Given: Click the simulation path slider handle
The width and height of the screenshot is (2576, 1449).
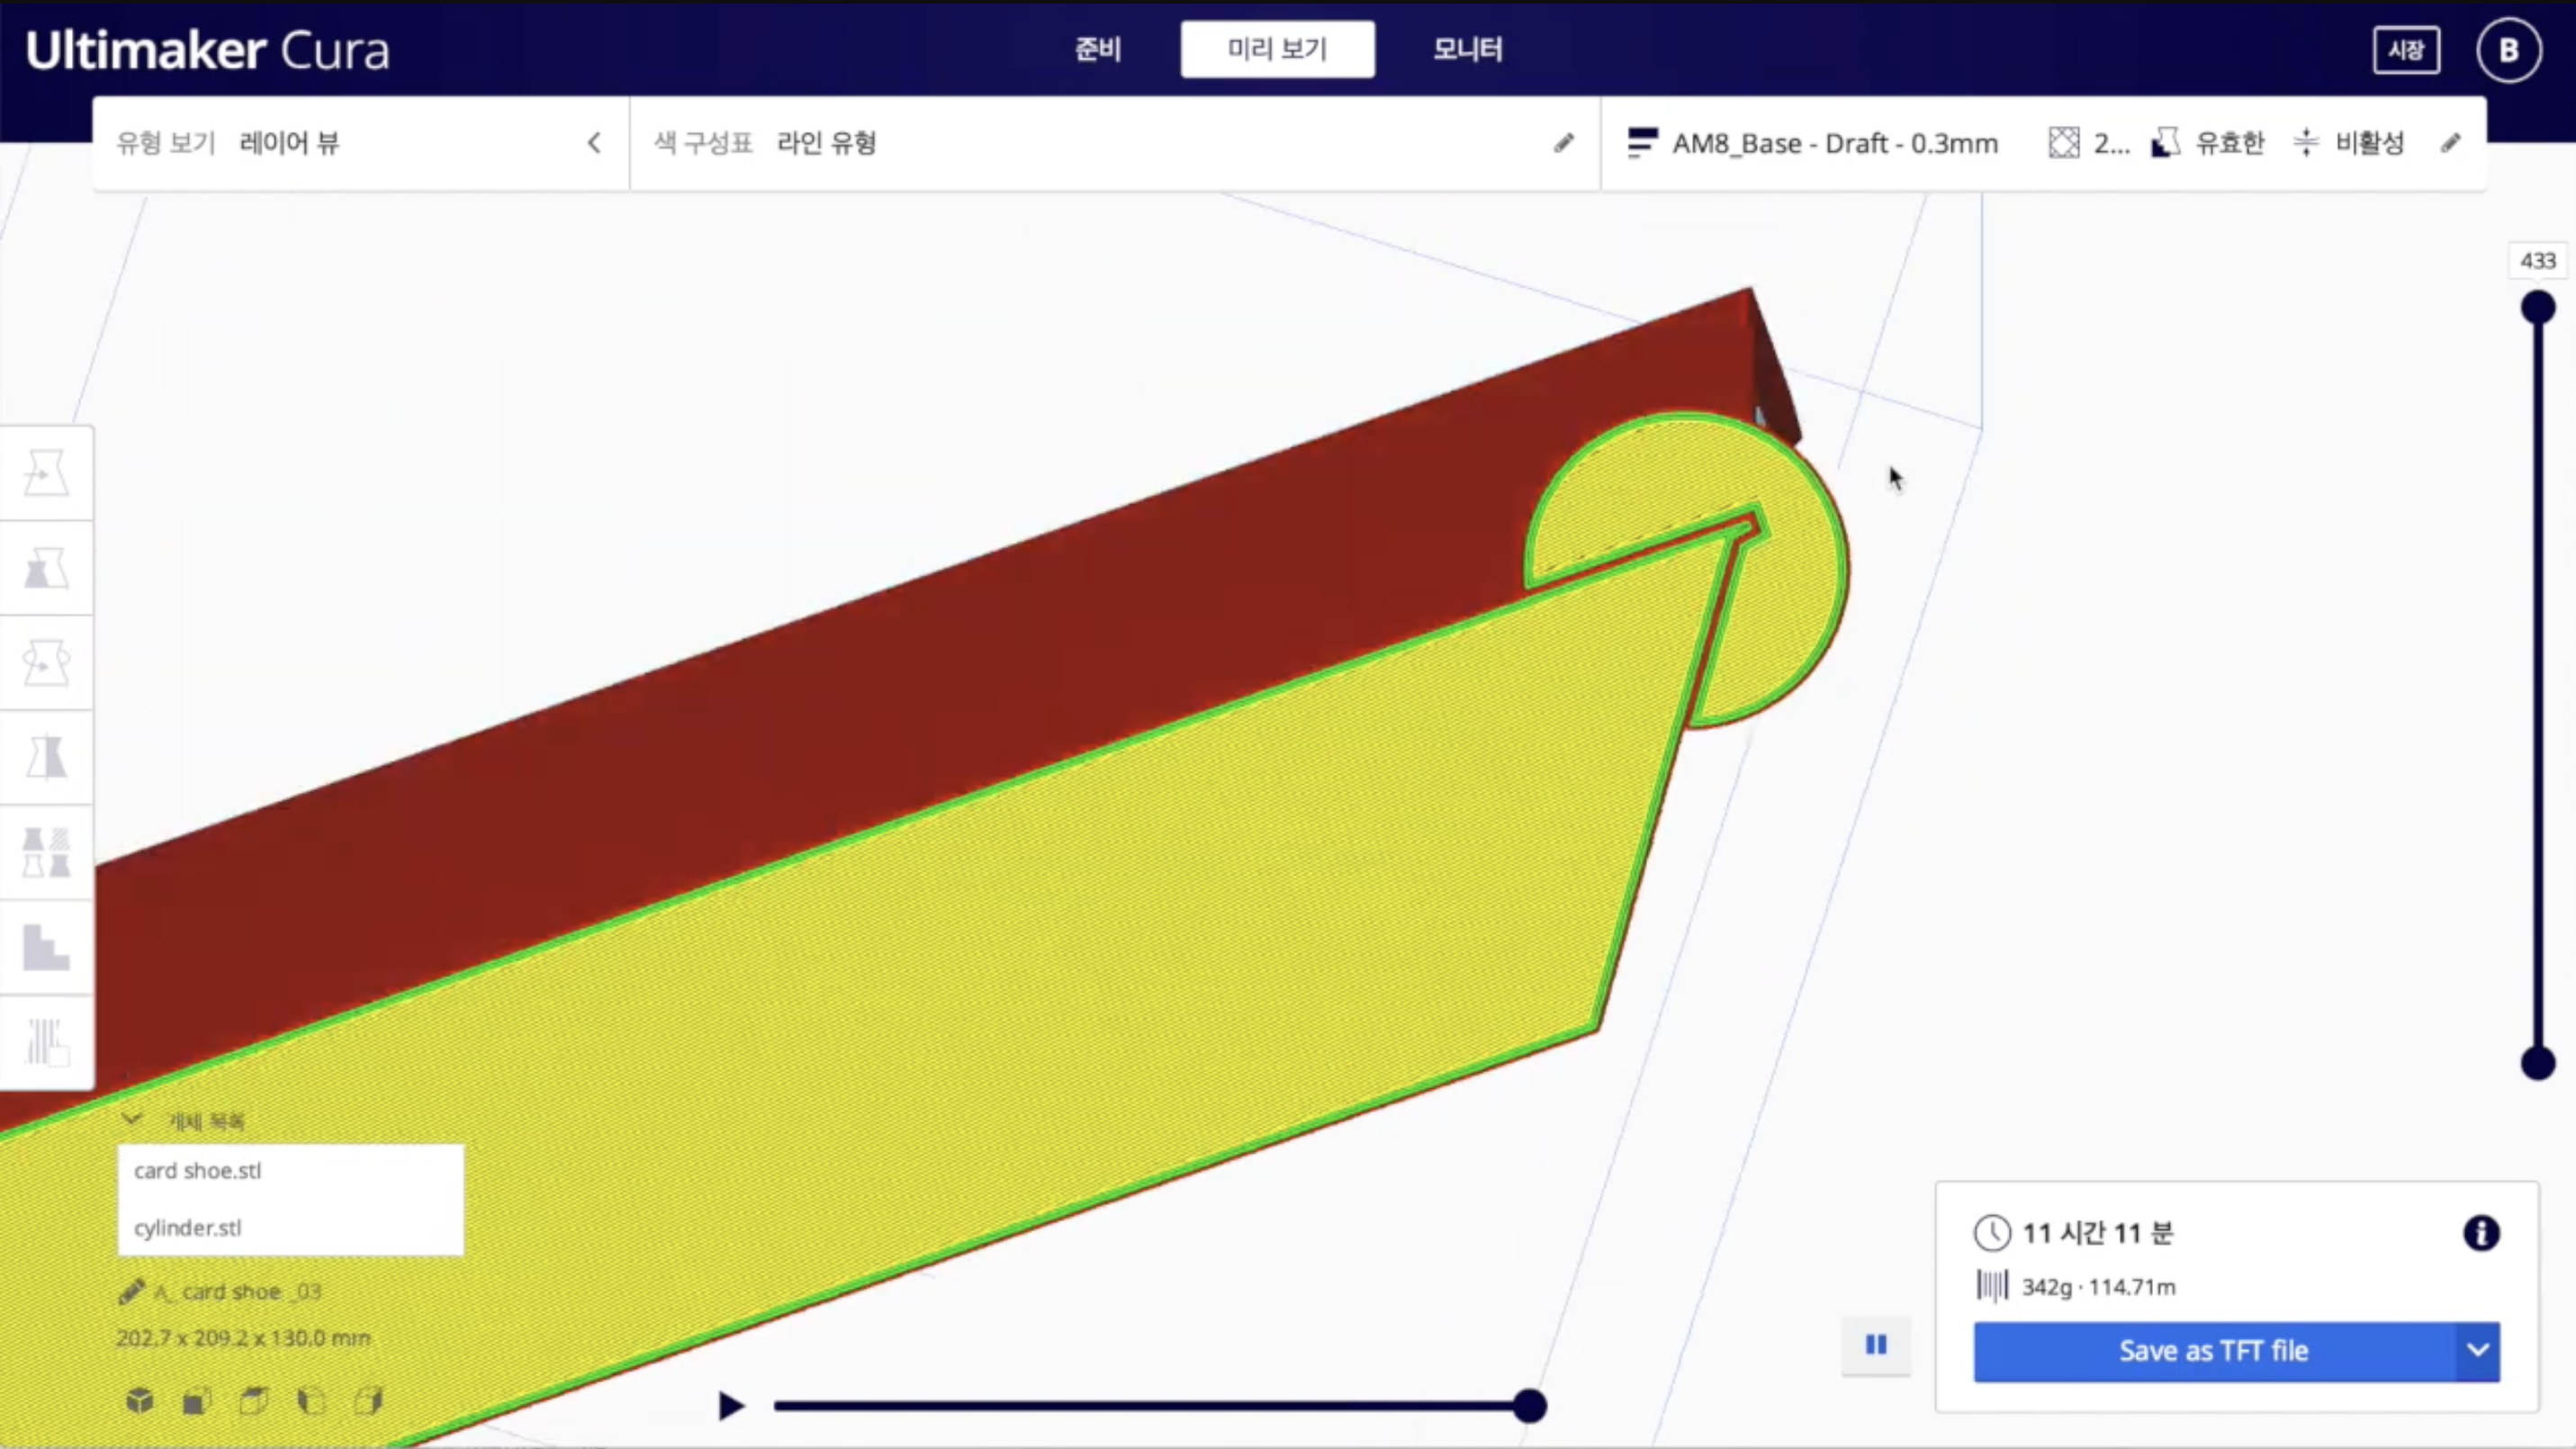Looking at the screenshot, I should click(1529, 1406).
